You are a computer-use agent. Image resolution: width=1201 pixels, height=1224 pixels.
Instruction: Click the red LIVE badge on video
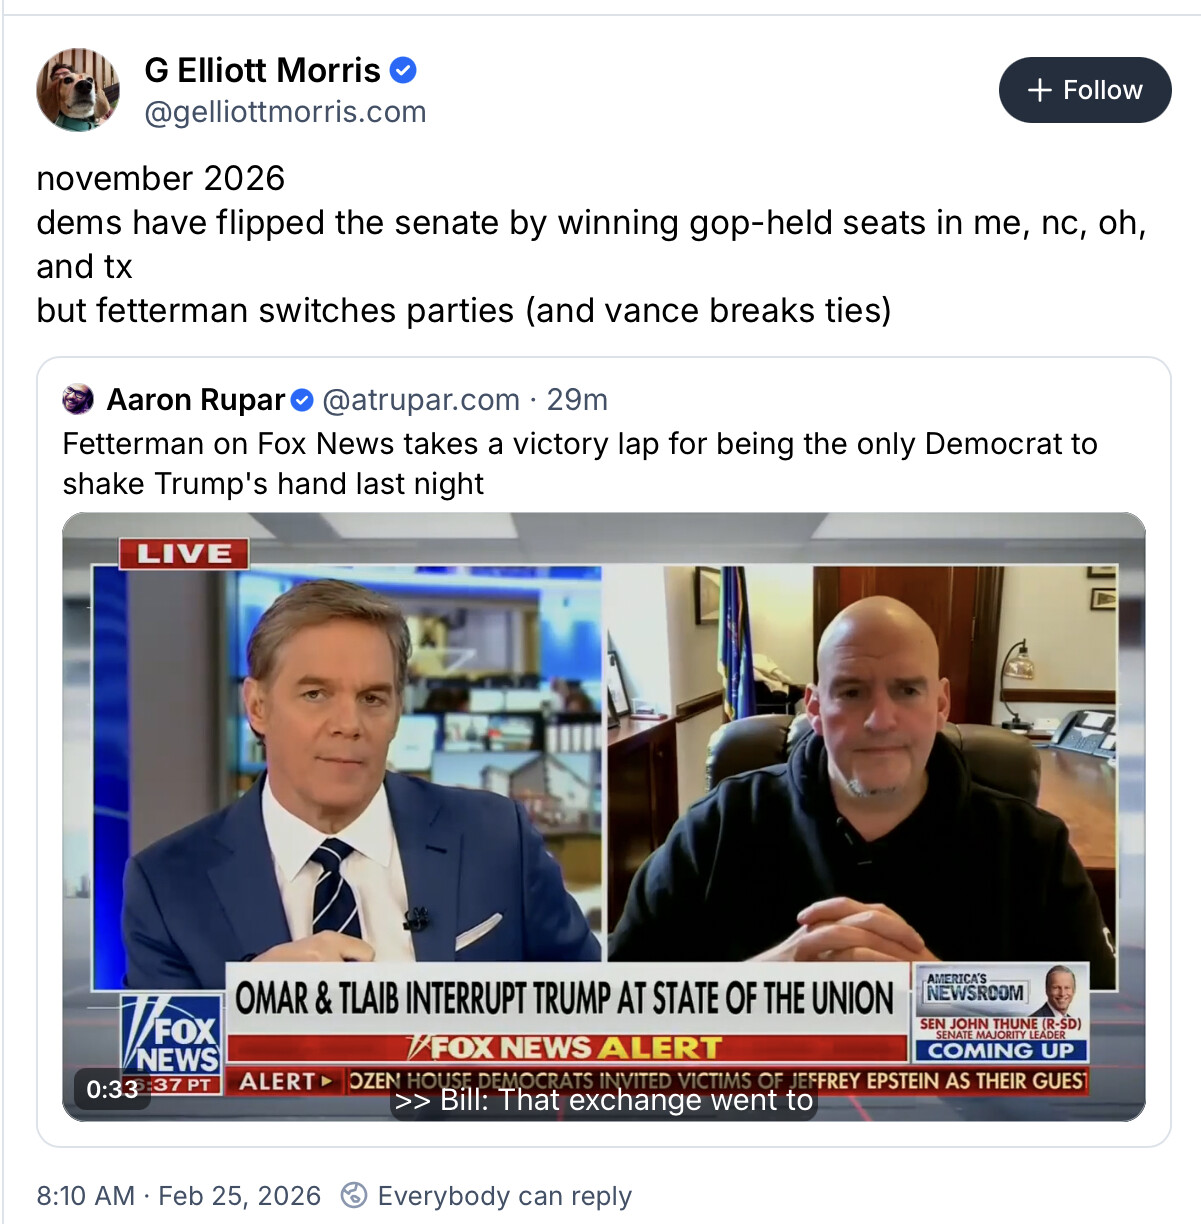(x=183, y=553)
